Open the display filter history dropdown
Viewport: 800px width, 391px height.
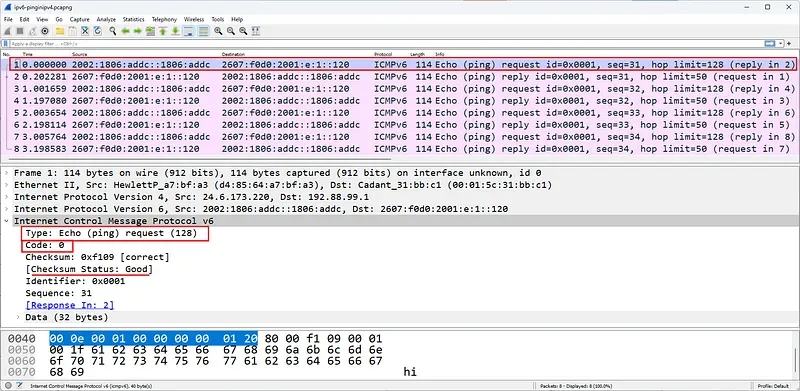782,44
